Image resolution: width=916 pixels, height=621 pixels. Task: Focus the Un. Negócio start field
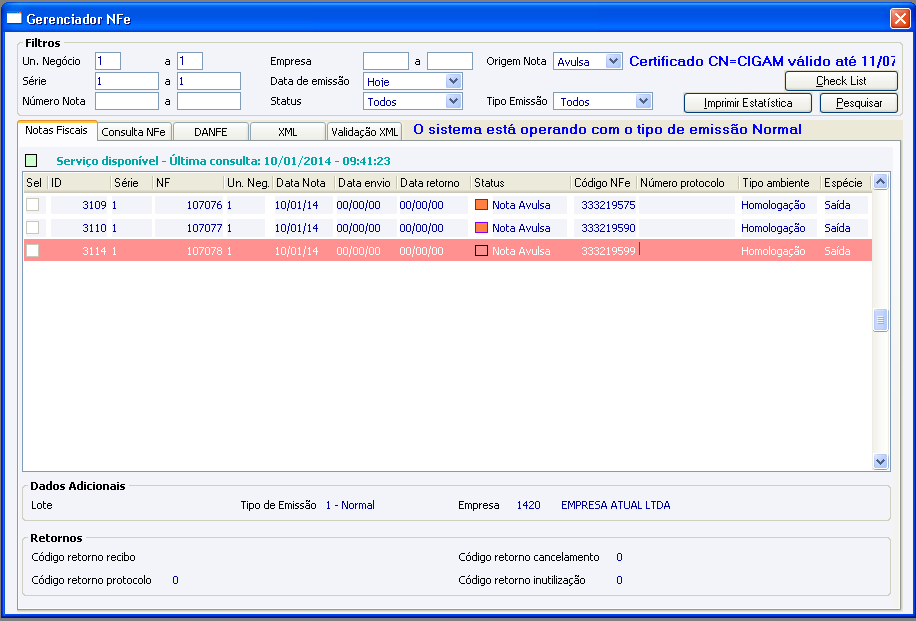pyautogui.click(x=108, y=61)
